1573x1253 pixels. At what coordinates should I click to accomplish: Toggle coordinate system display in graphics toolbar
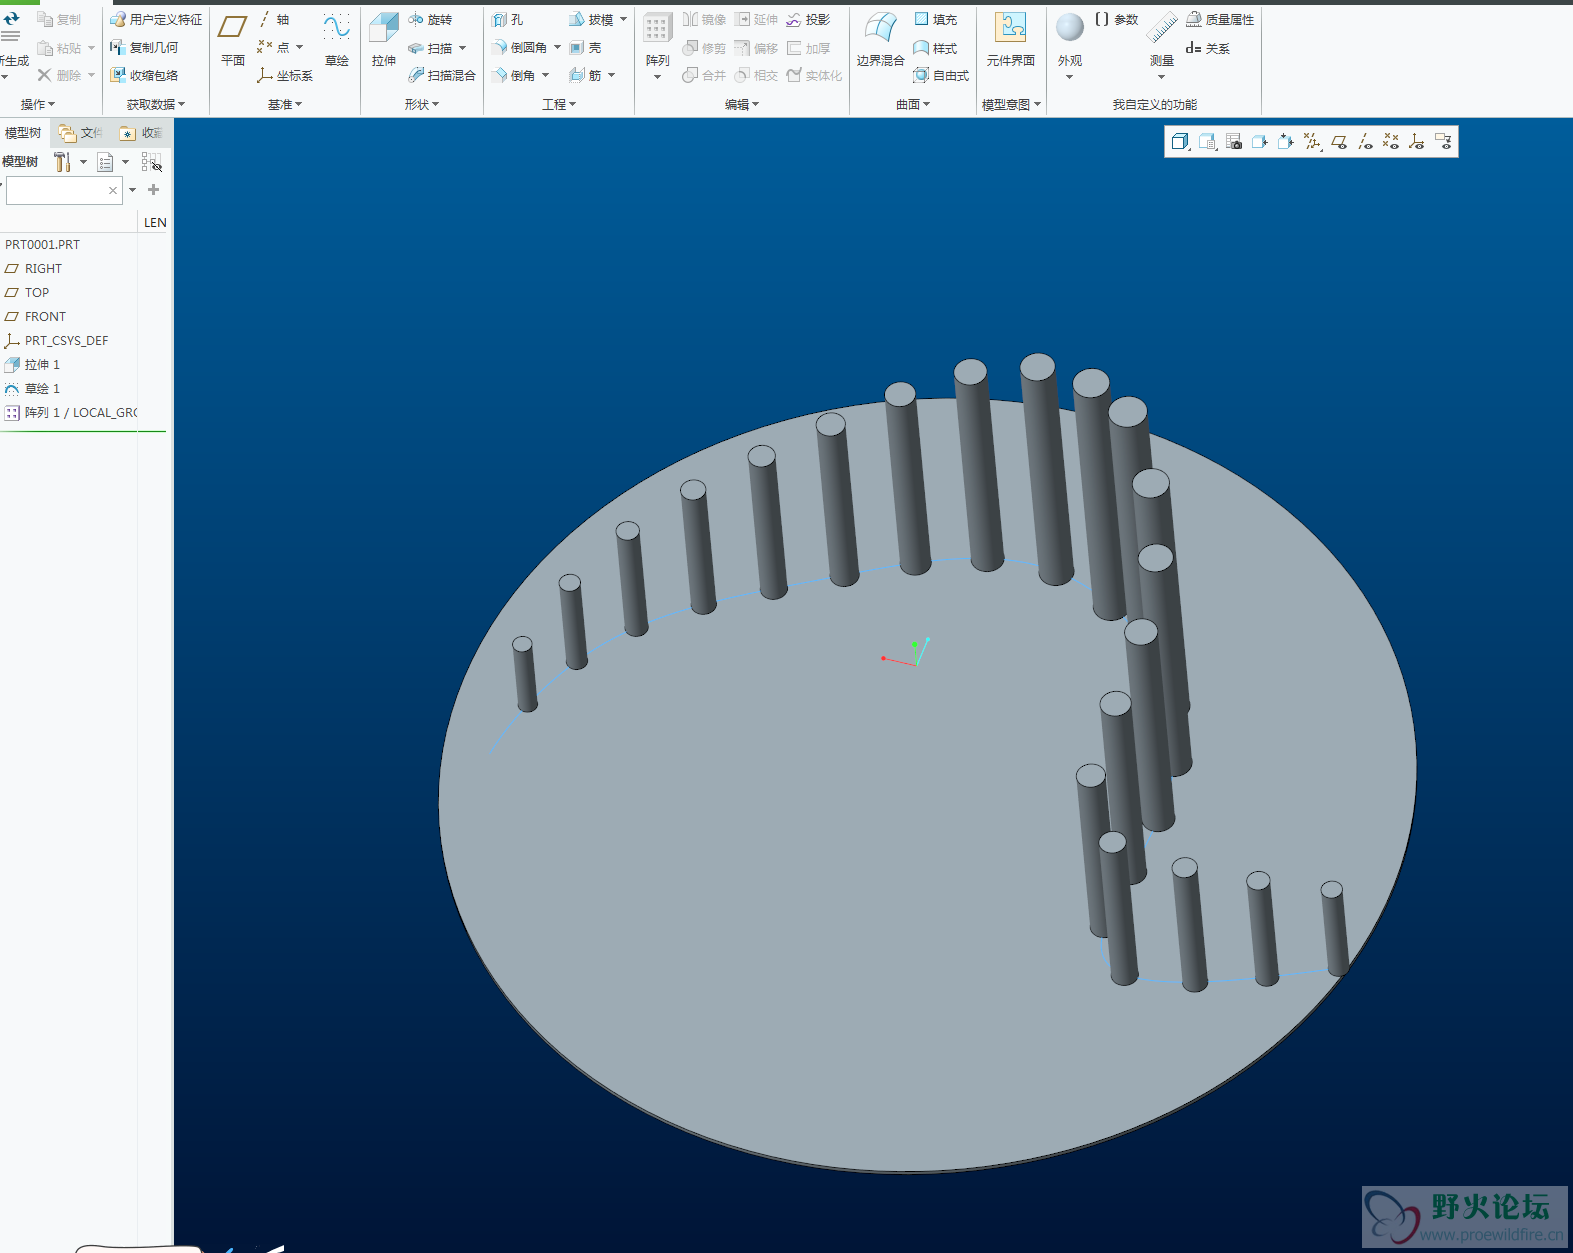[1417, 142]
